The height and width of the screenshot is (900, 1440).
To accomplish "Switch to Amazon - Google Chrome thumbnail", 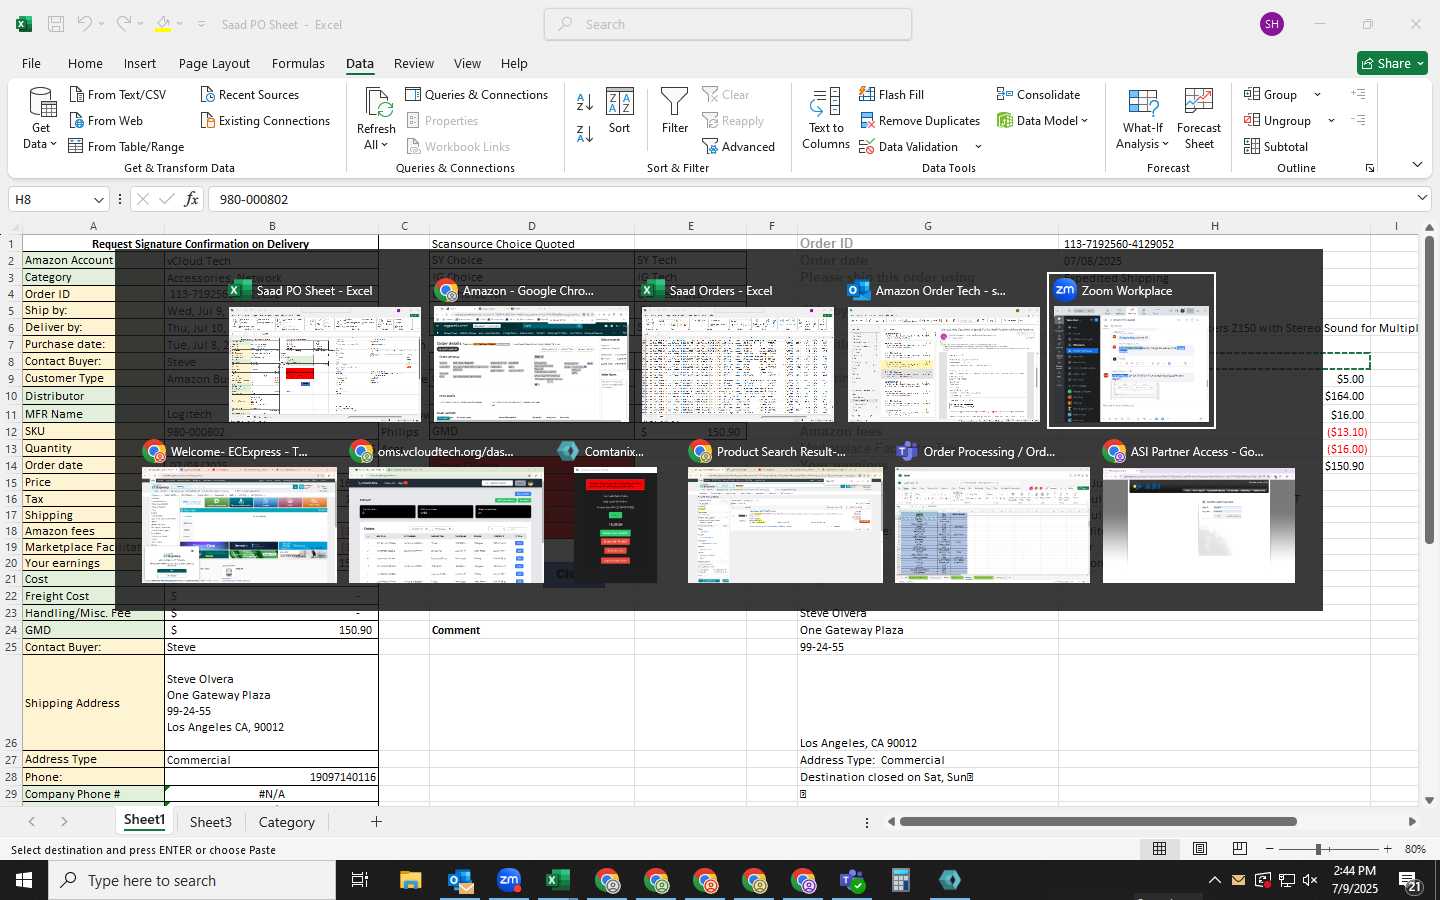I will [531, 350].
